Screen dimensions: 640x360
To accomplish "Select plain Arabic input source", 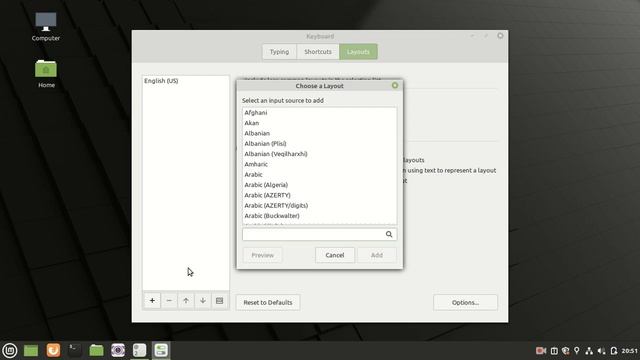I will pyautogui.click(x=319, y=174).
